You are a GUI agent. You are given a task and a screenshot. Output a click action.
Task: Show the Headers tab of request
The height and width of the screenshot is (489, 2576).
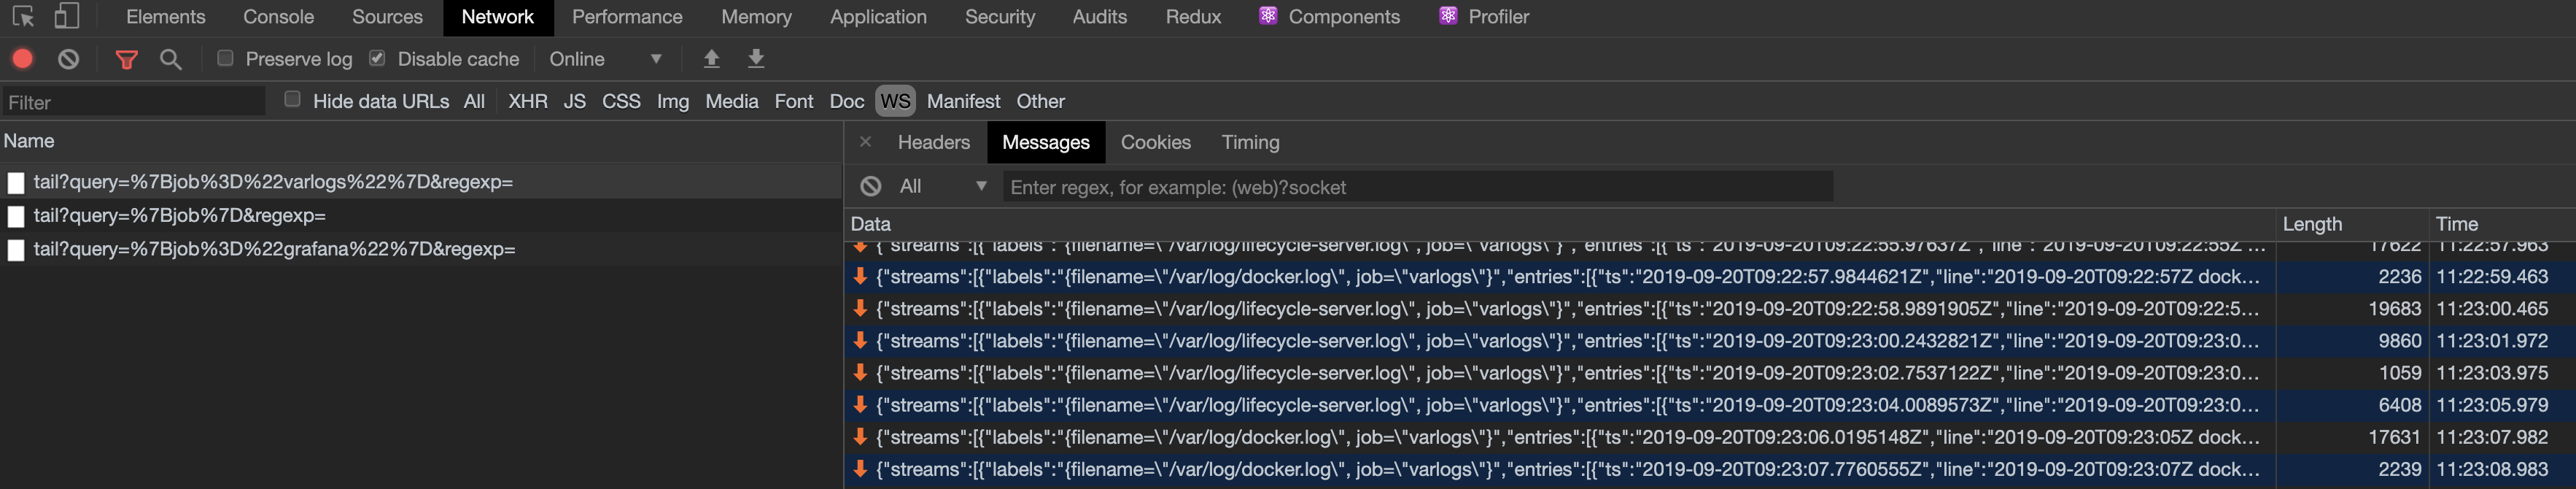coord(933,142)
